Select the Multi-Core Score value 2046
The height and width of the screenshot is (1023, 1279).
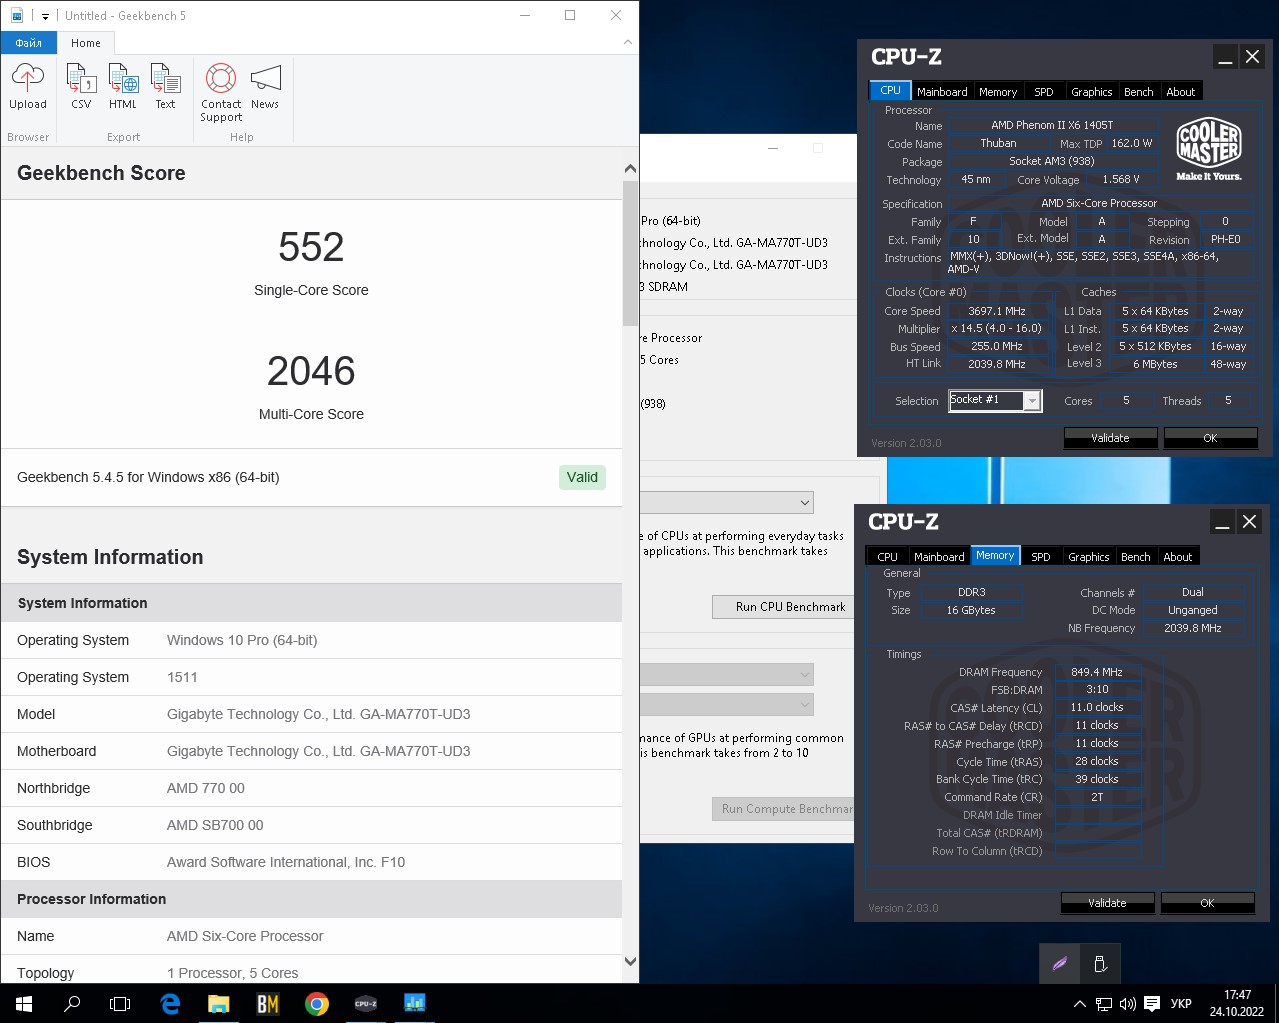[311, 371]
